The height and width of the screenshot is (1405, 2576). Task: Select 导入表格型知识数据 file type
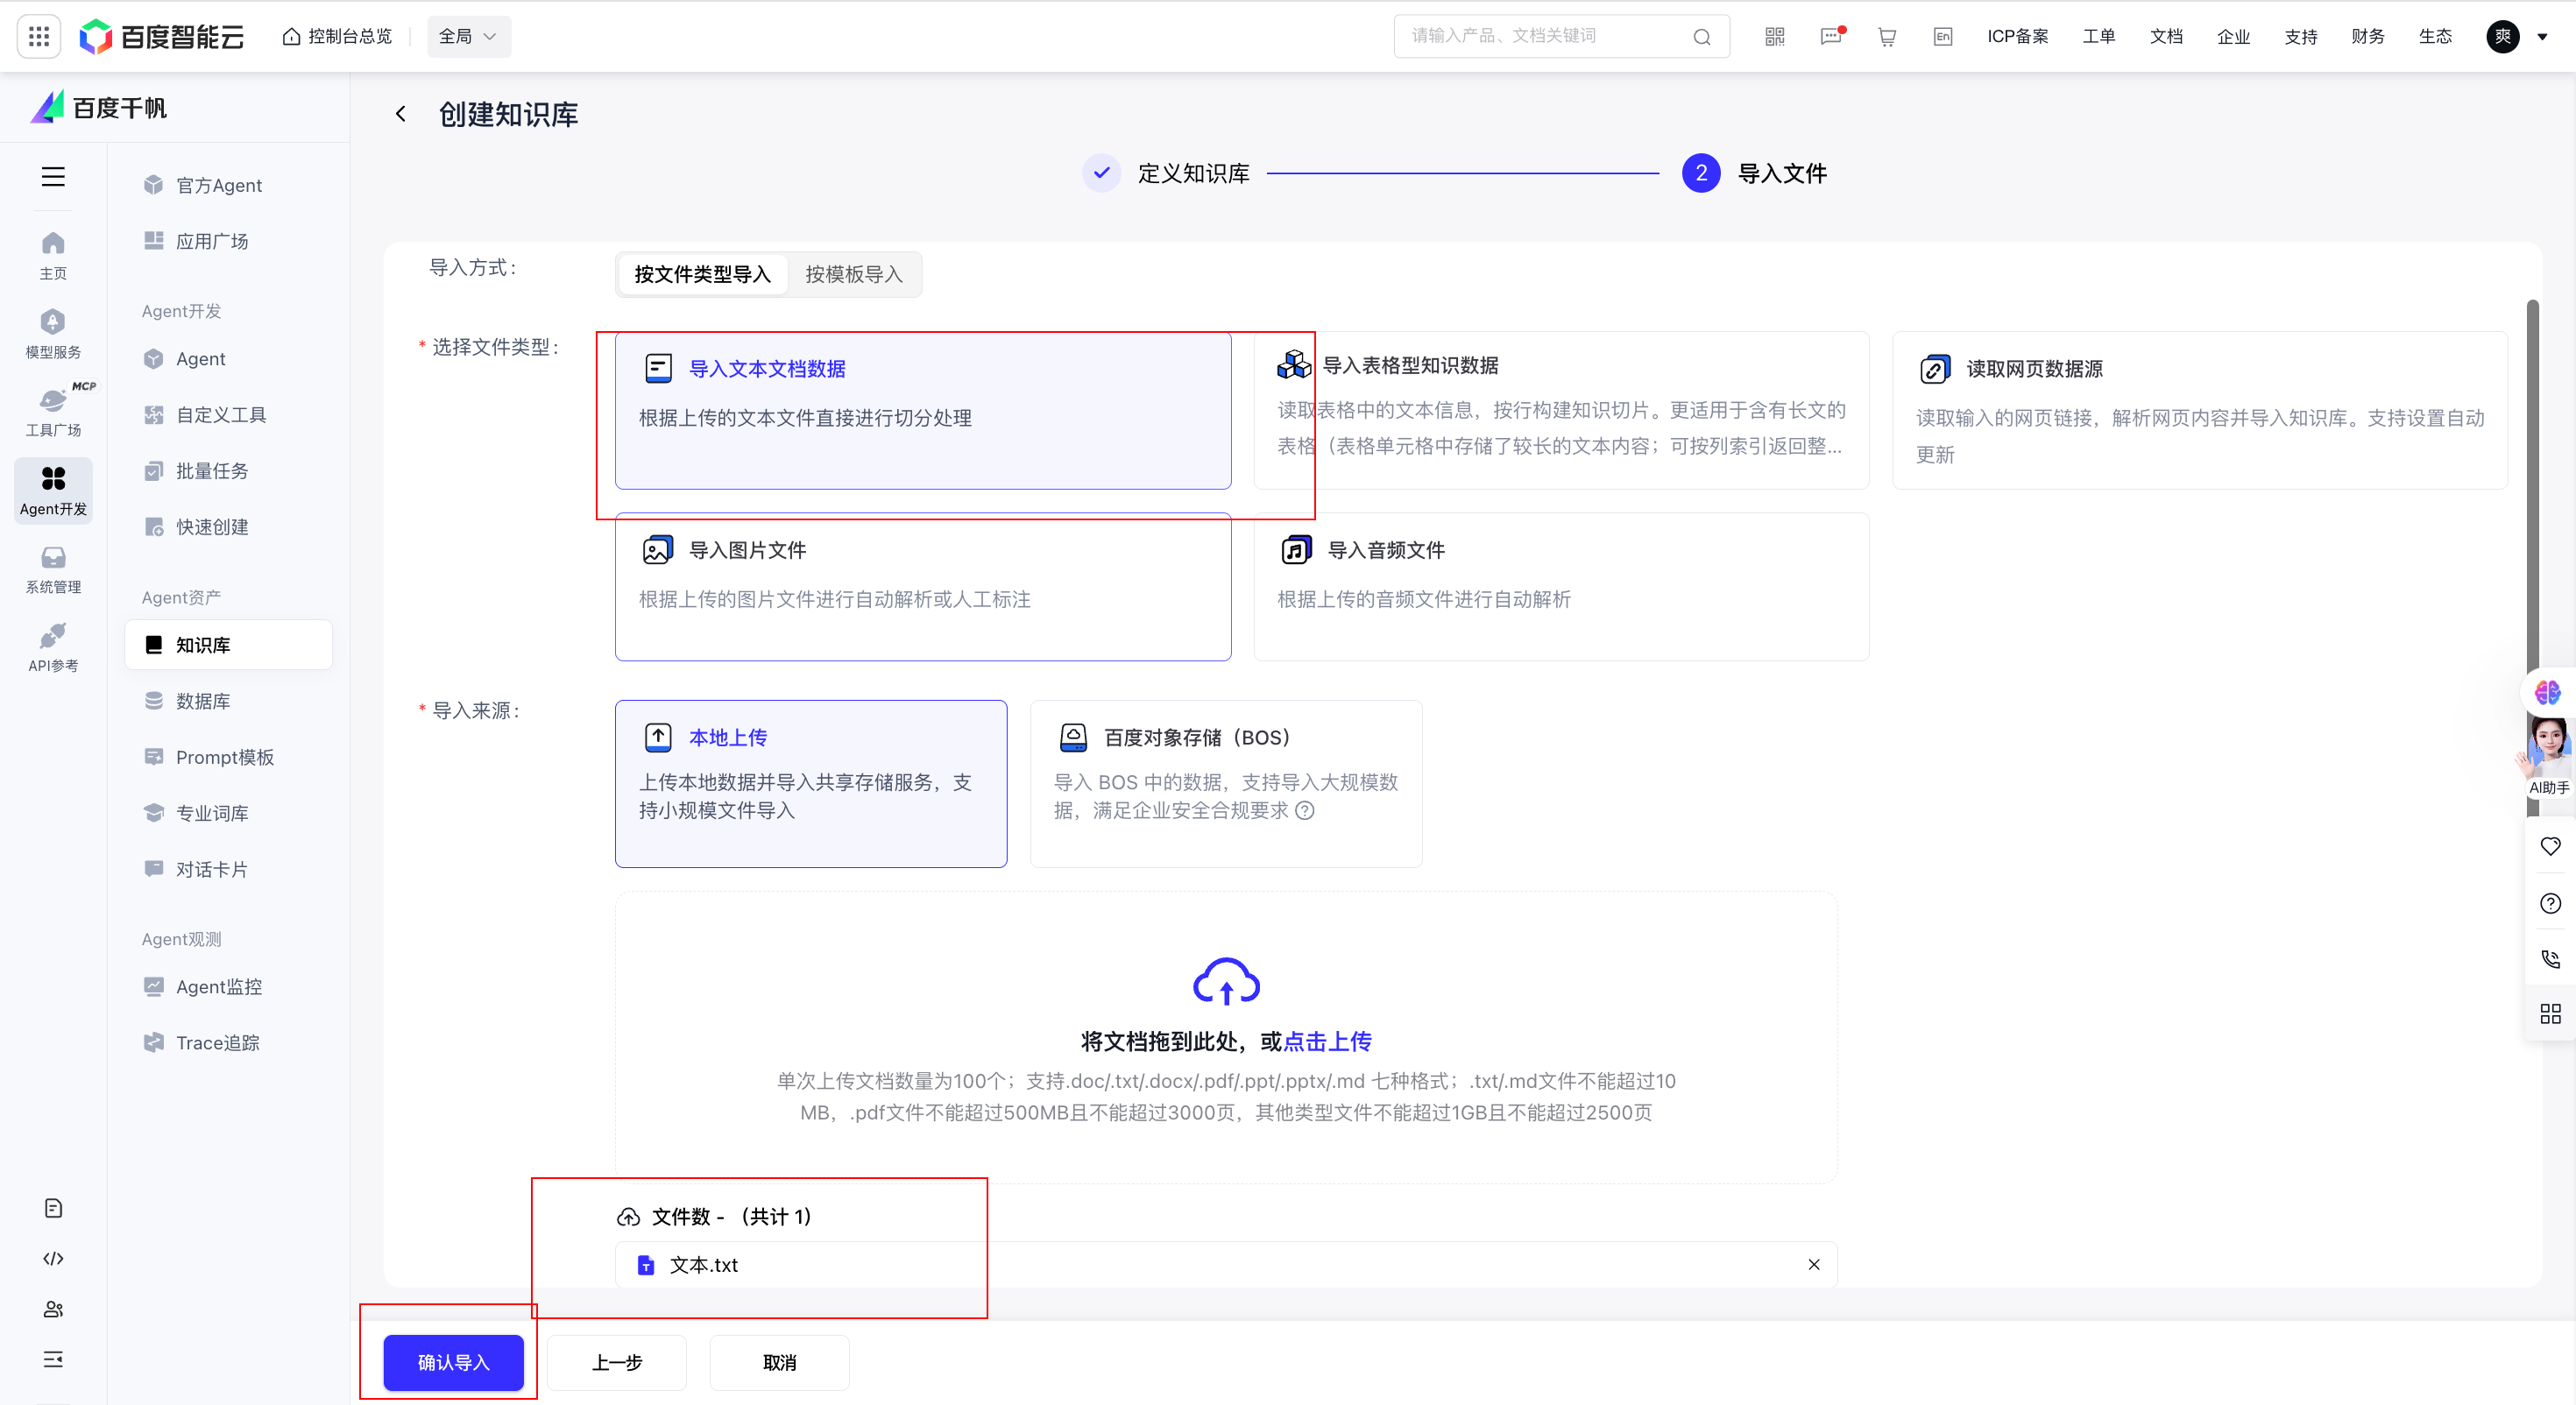1560,410
